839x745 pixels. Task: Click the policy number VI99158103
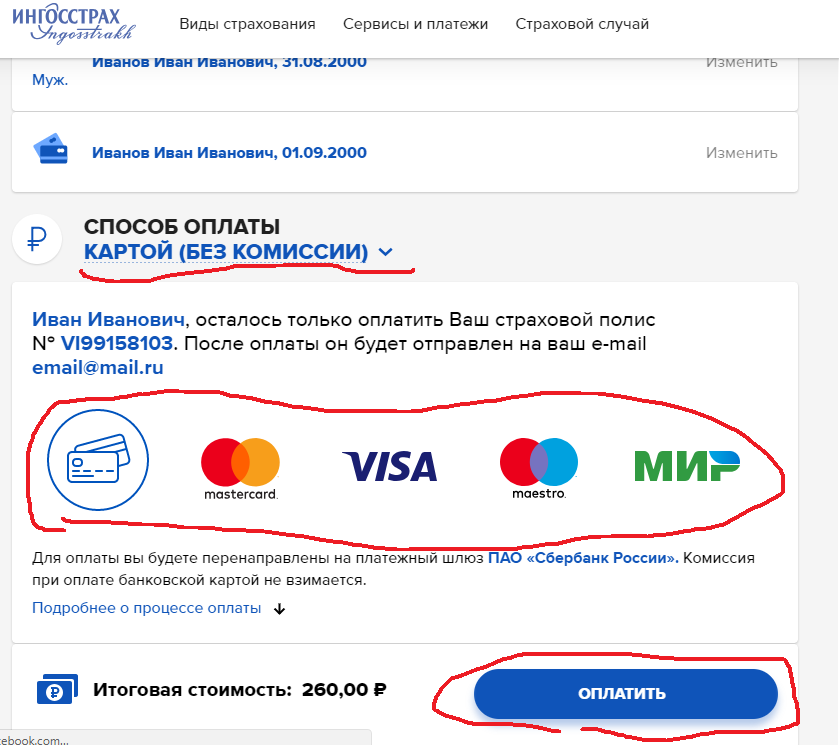click(x=117, y=343)
